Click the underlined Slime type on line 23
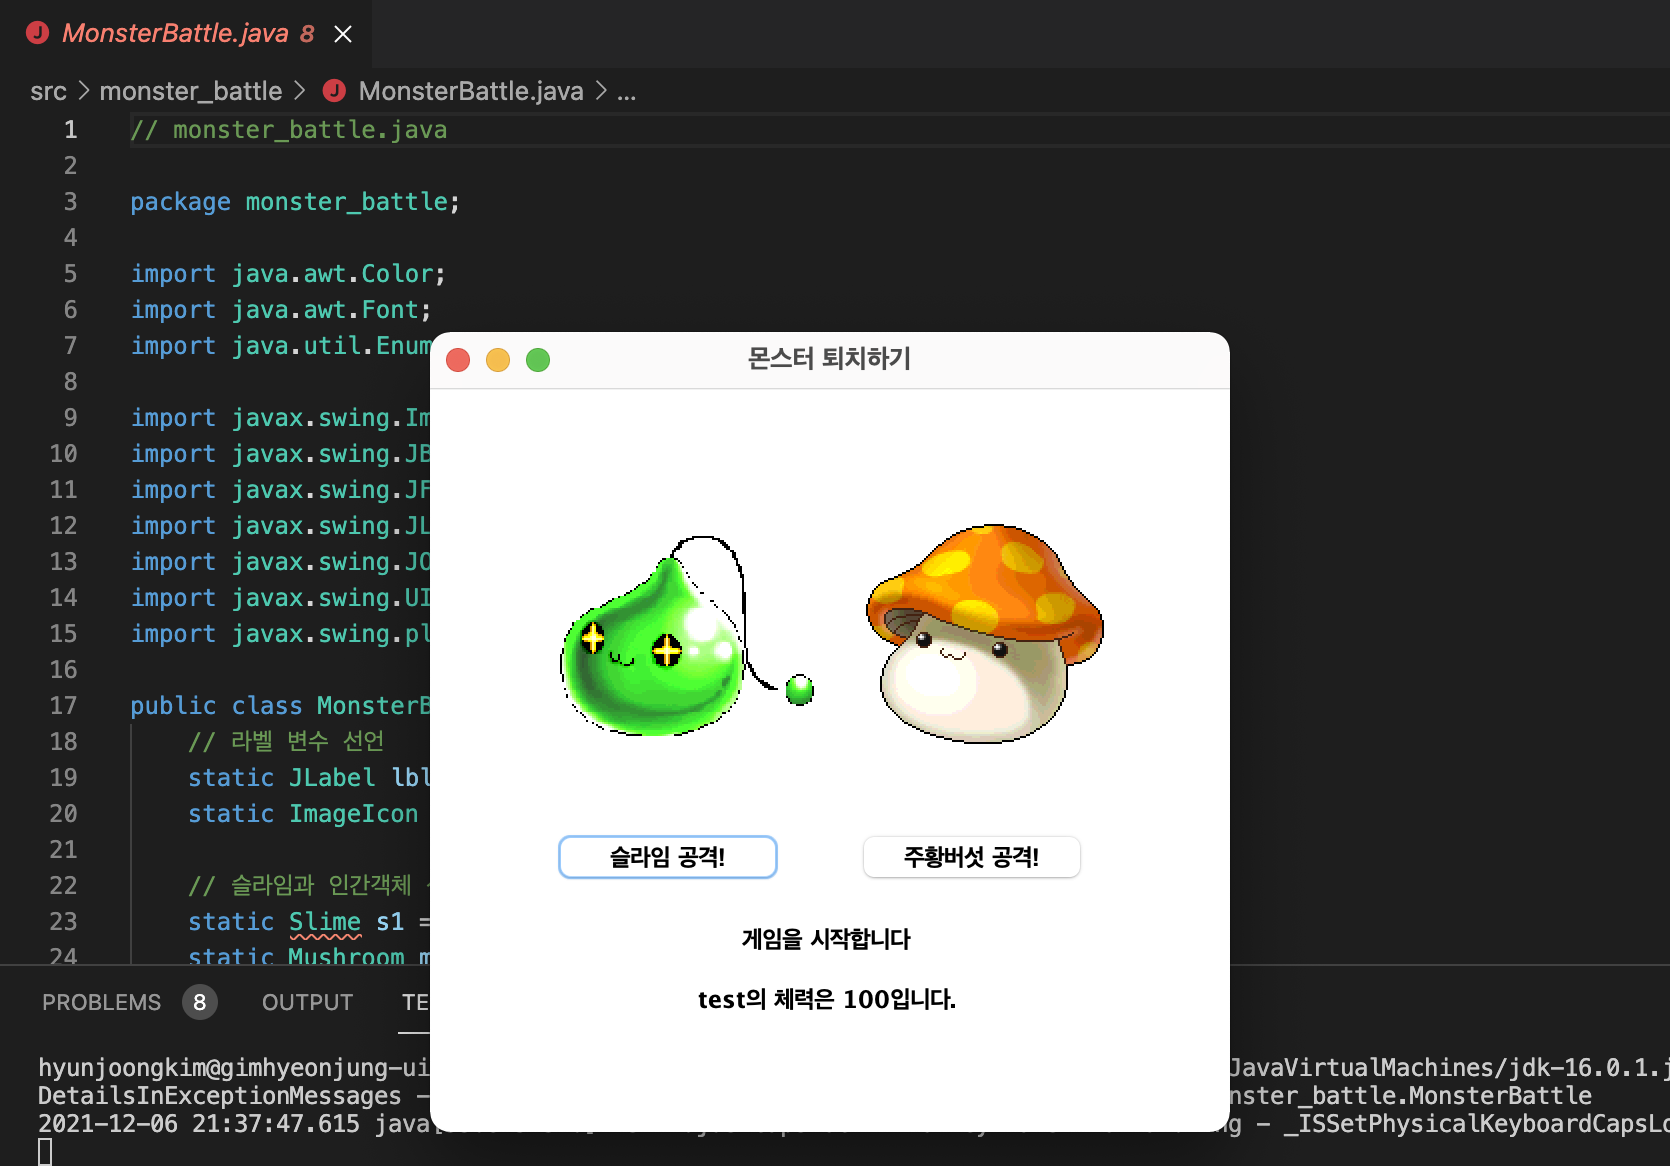This screenshot has width=1670, height=1166. pyautogui.click(x=325, y=922)
